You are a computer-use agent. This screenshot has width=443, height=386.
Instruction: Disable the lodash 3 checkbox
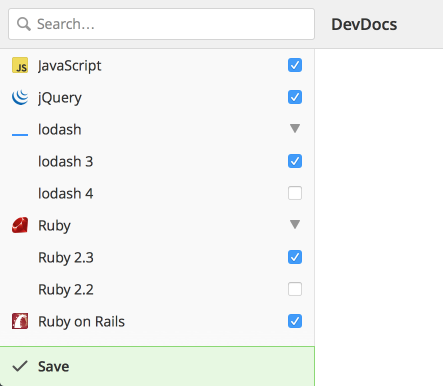[x=295, y=161]
